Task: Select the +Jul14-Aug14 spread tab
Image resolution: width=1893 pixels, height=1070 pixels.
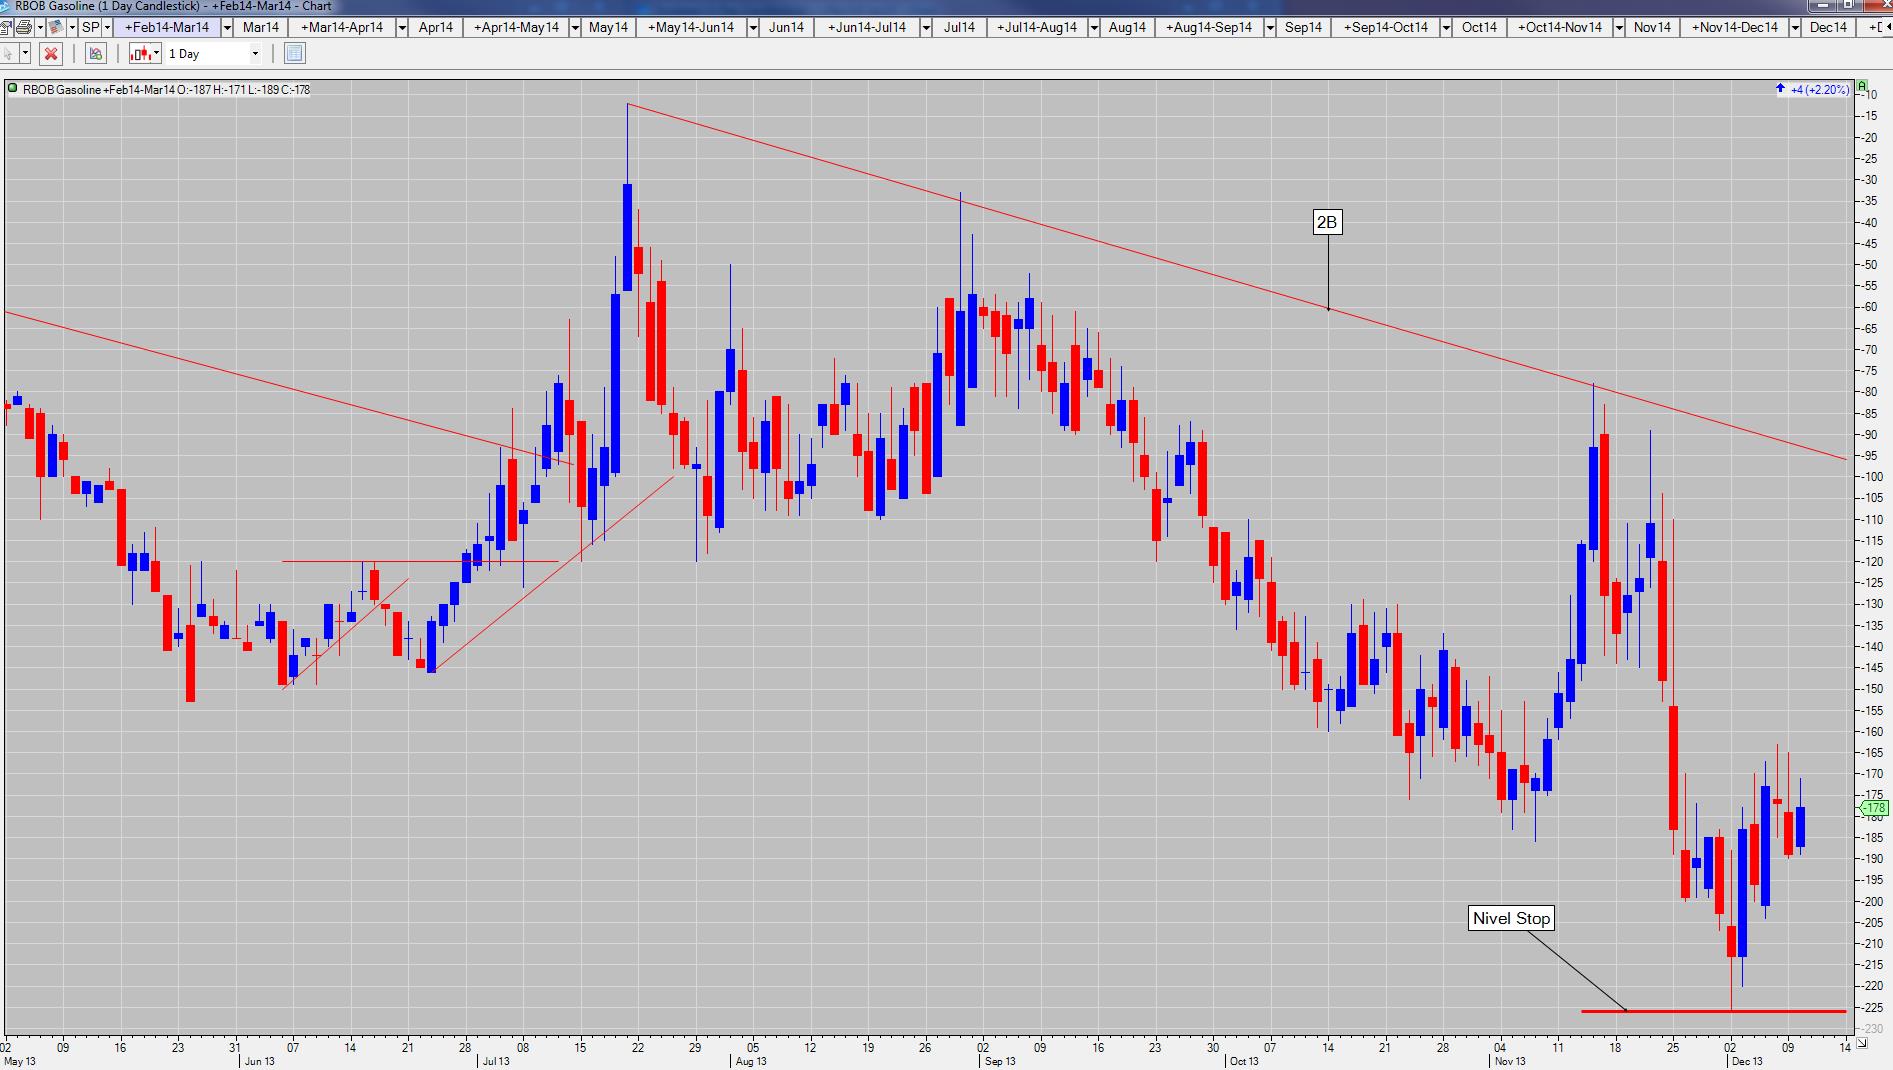Action: (1037, 27)
